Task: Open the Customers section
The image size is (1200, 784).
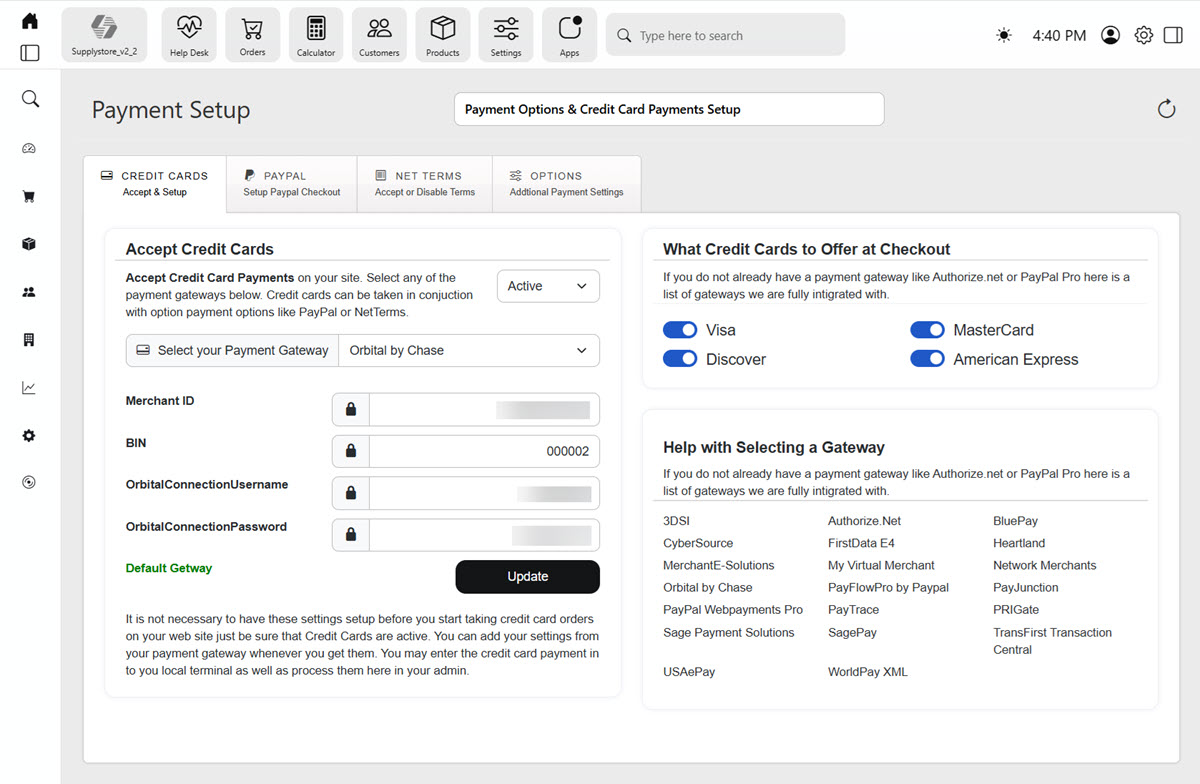Action: pyautogui.click(x=379, y=35)
